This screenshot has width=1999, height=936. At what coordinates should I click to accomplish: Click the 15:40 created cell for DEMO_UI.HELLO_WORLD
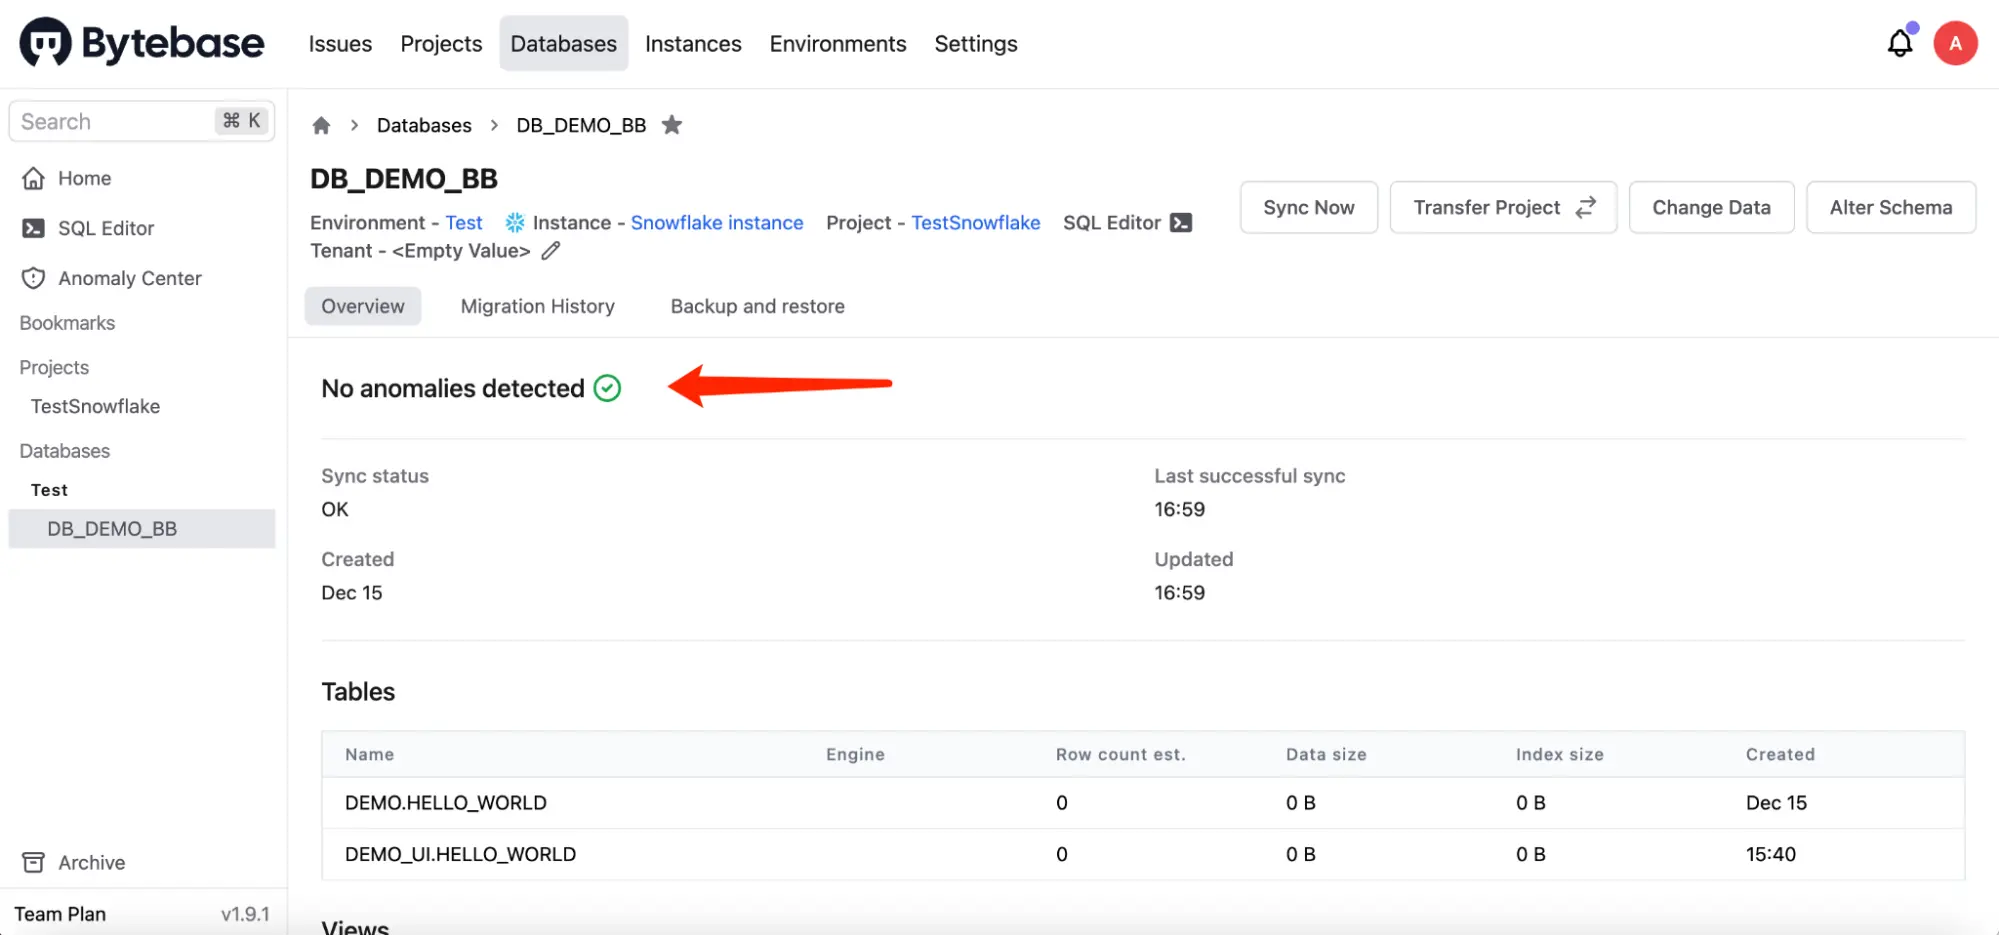pos(1770,854)
